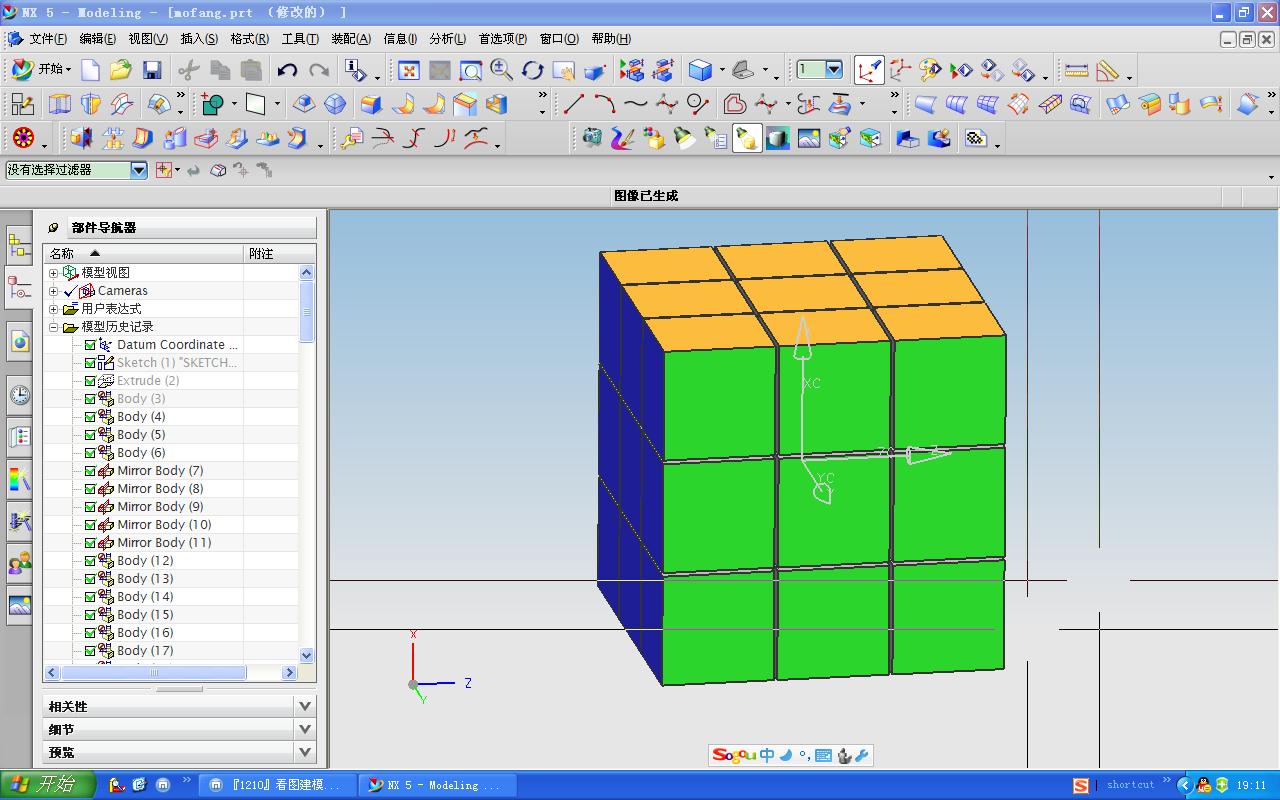
Task: Uncheck the Datum Coordinate feature checkbox
Action: 90,345
